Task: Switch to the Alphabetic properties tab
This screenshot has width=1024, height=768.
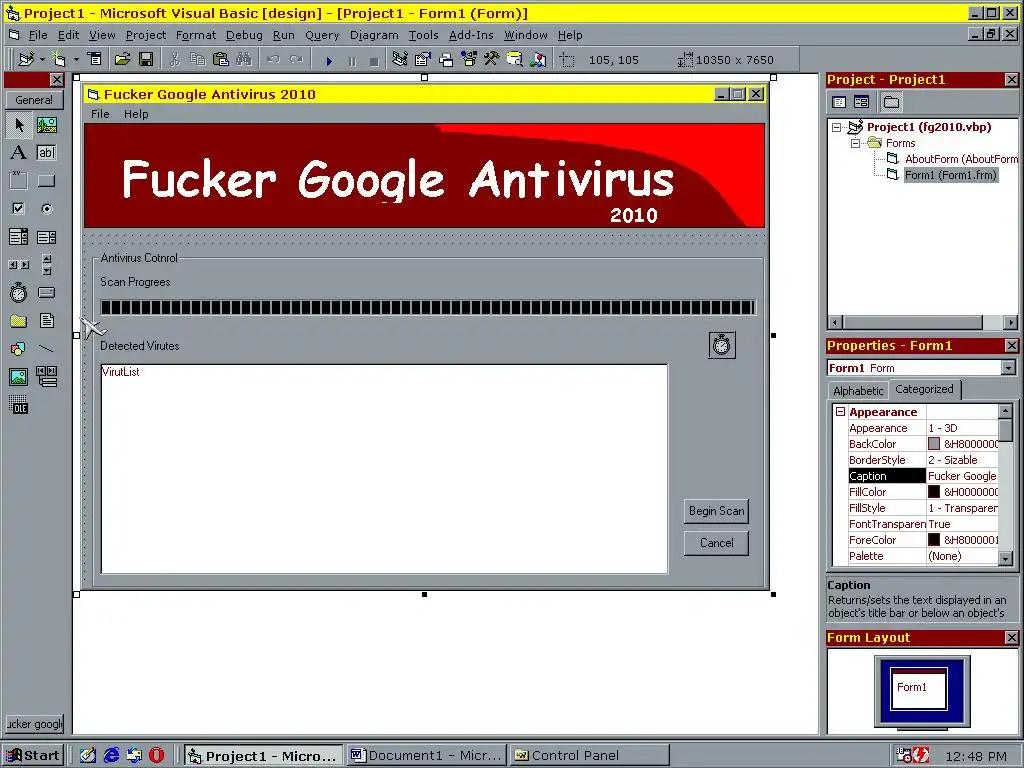Action: pyautogui.click(x=858, y=391)
